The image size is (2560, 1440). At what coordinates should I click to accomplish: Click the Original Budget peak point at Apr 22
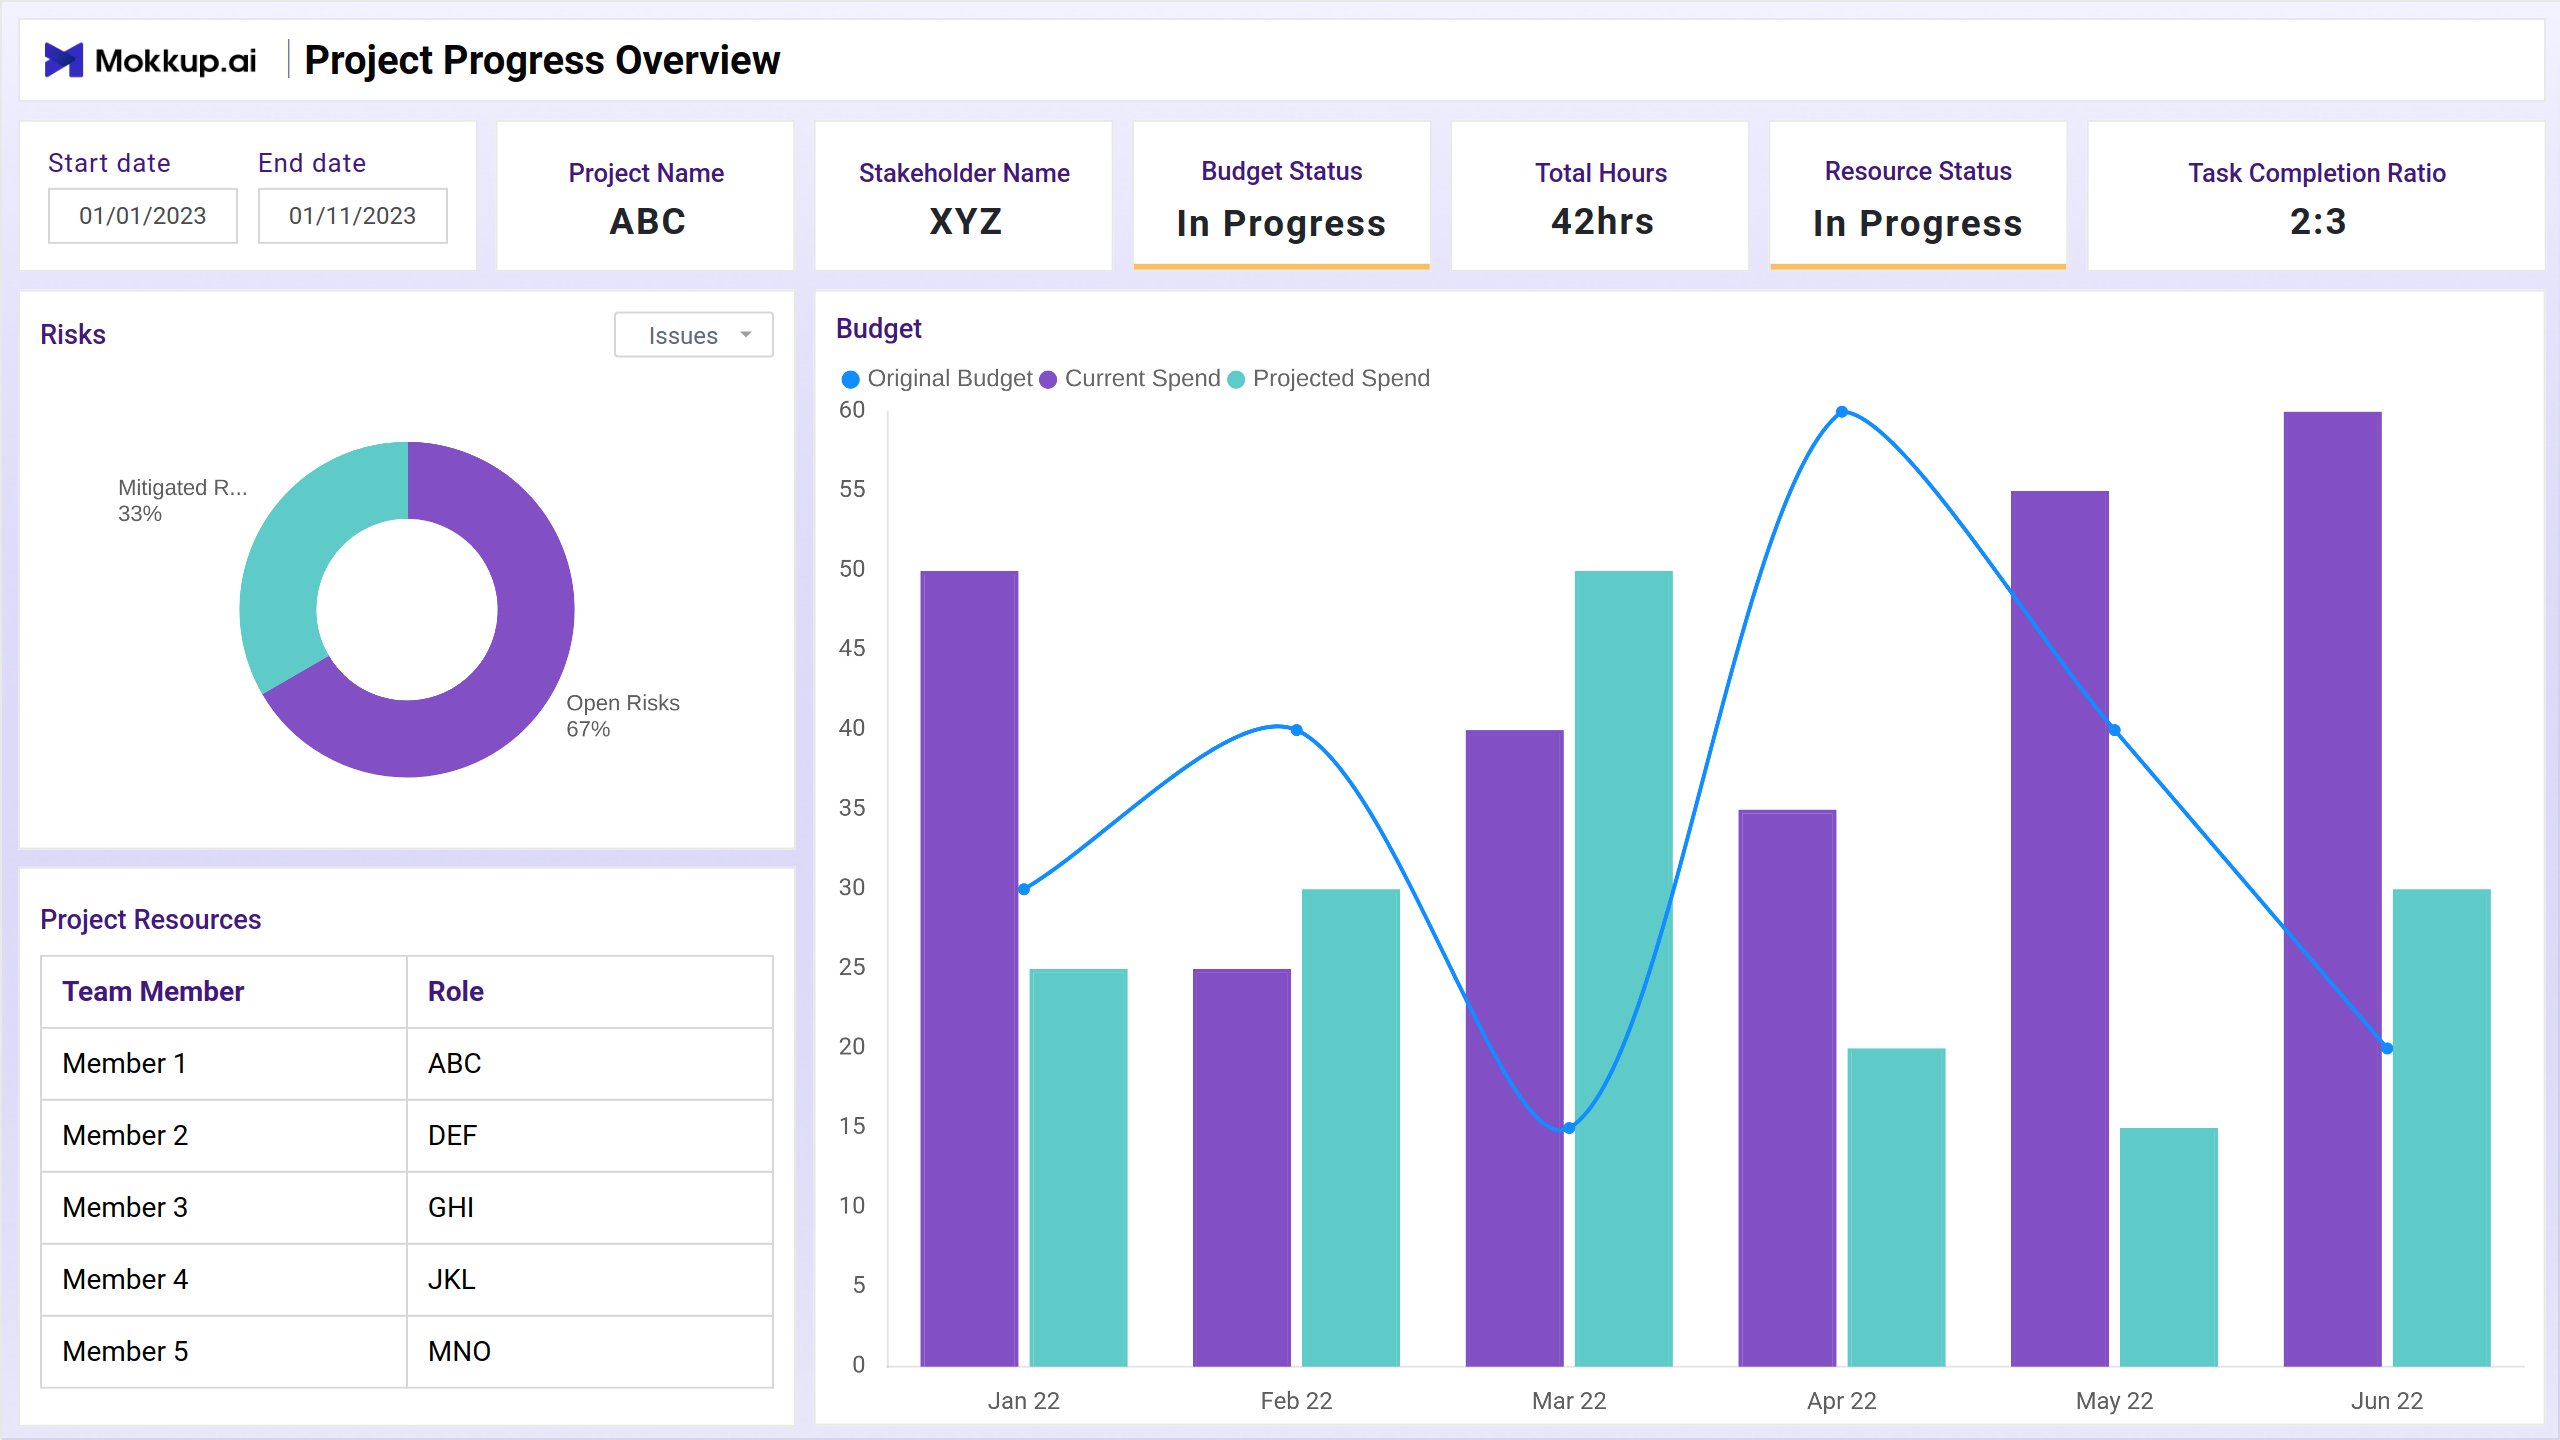pos(1842,412)
